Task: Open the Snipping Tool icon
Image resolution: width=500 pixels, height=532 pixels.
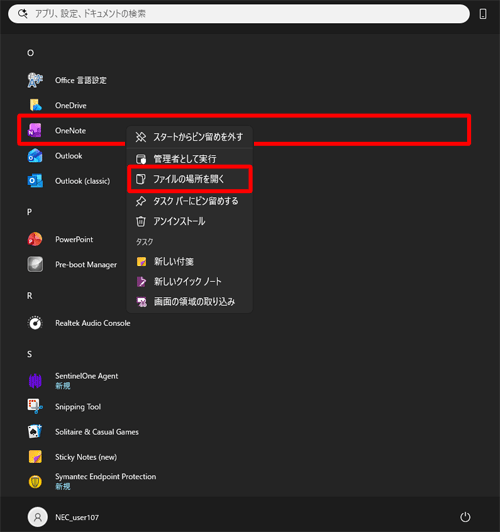Action: [35, 406]
